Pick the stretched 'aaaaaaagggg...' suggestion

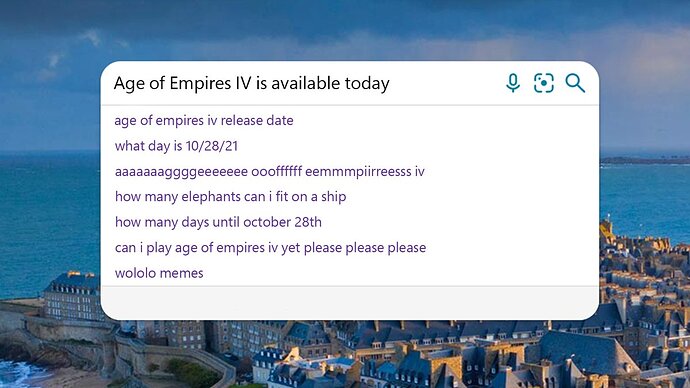pyautogui.click(x=269, y=171)
